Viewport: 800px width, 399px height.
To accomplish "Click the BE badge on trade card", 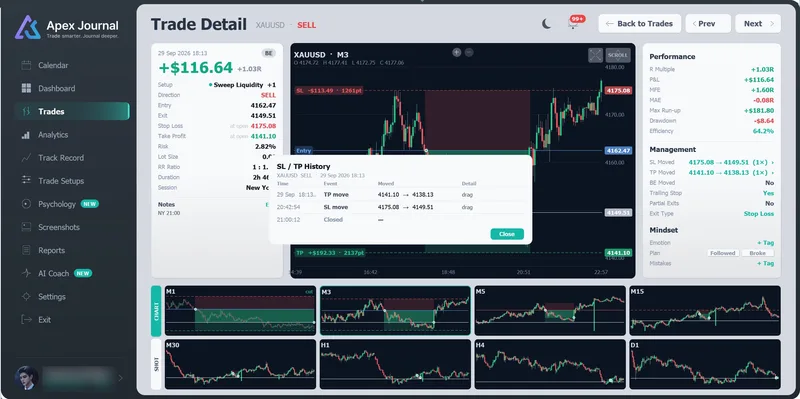I will (268, 53).
